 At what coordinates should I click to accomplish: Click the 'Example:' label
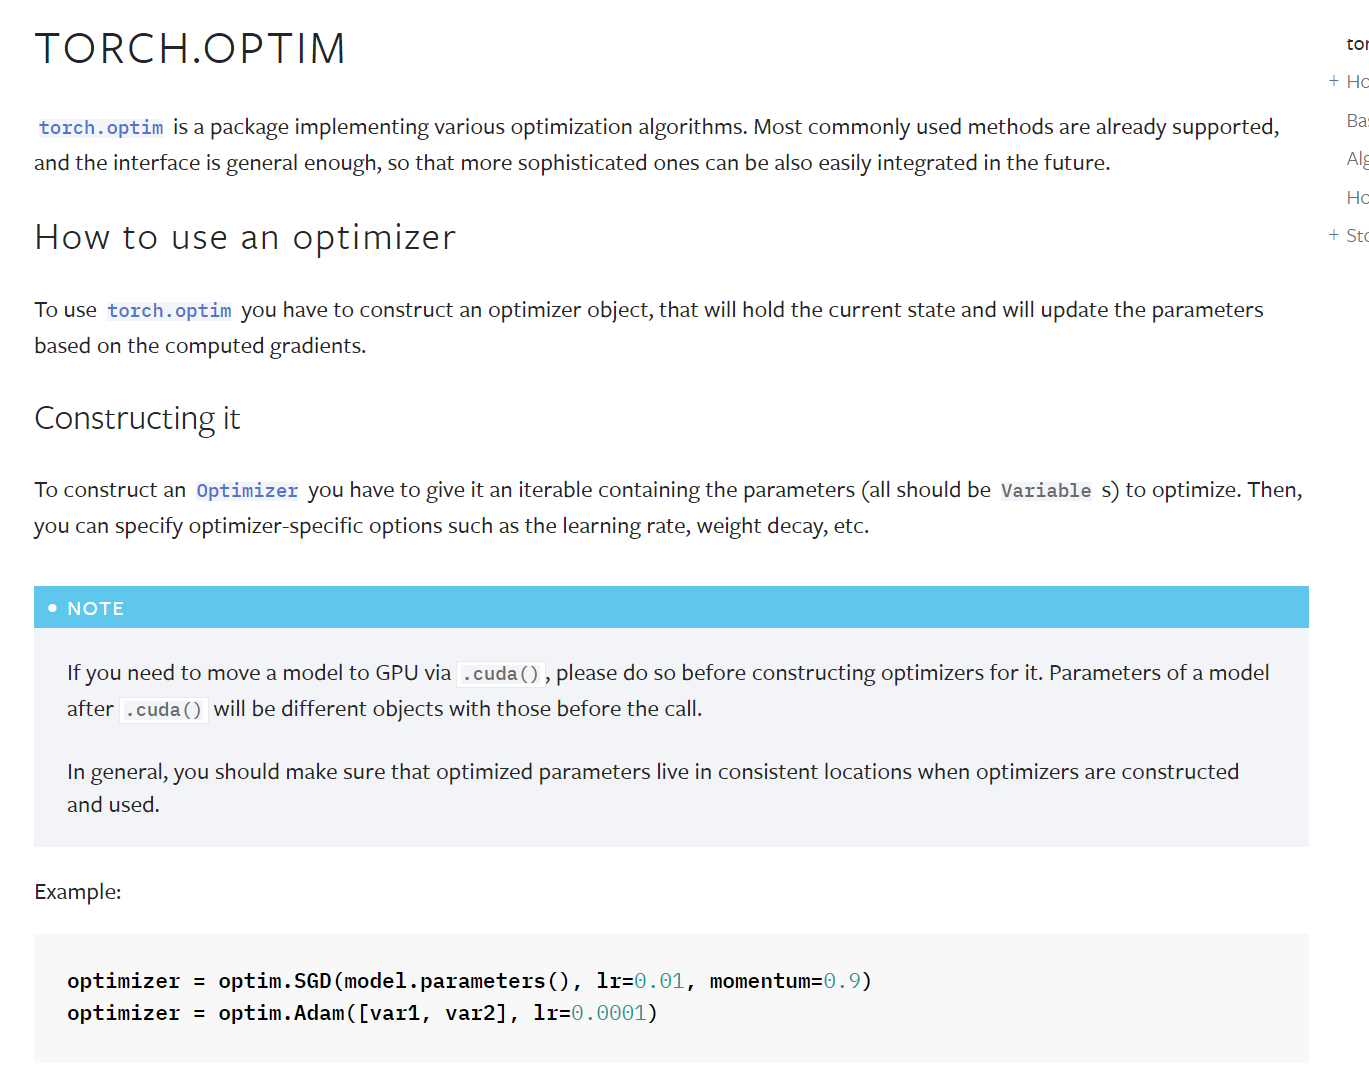point(78,892)
